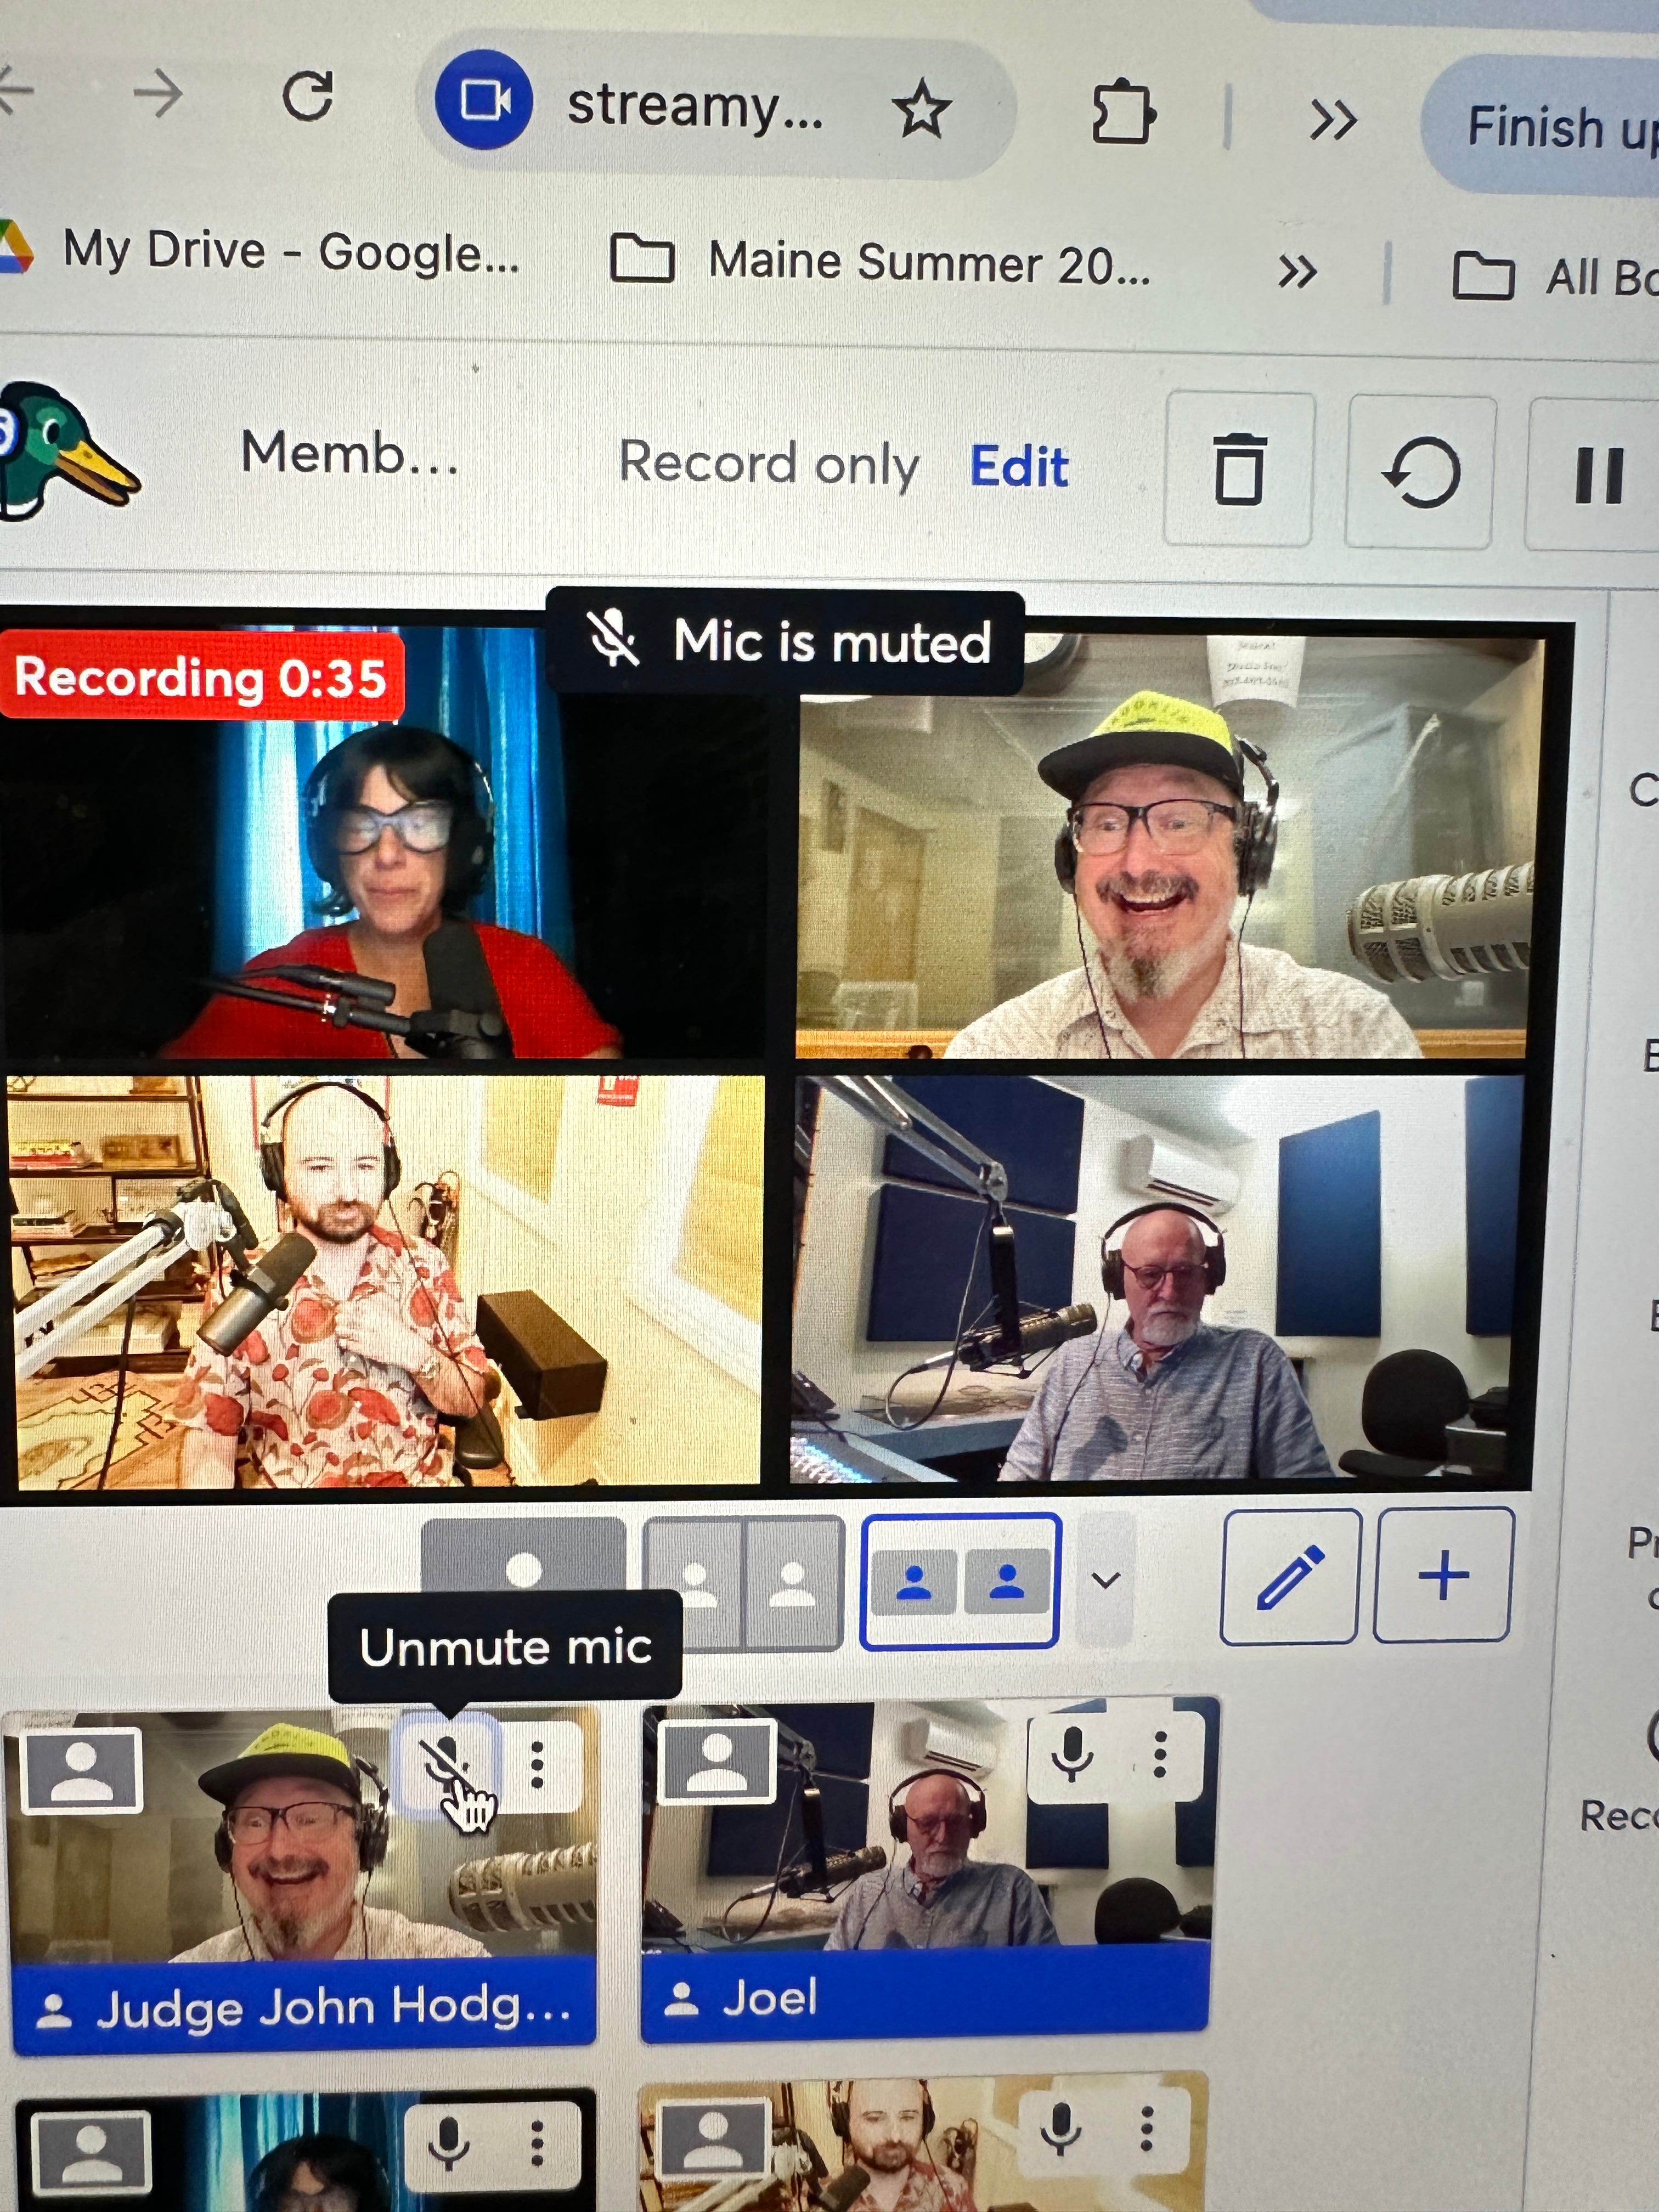
Task: Click the Record only label
Action: pos(768,464)
